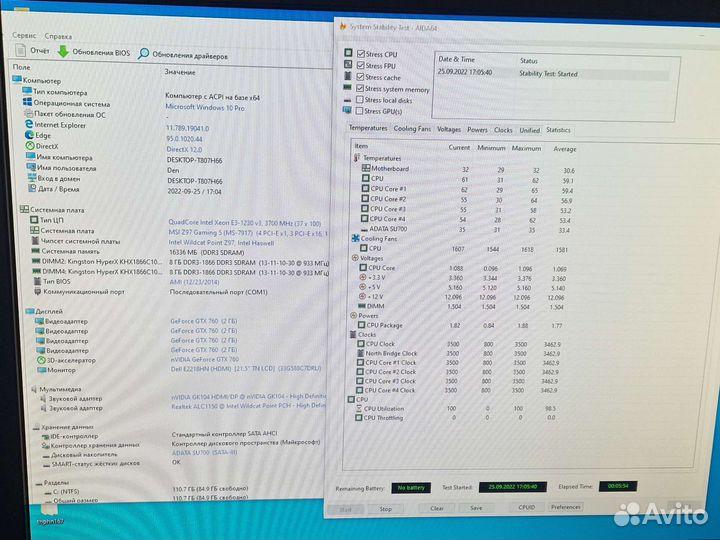The width and height of the screenshot is (720, 540).
Task: Switch to the Powers tab
Action: pyautogui.click(x=477, y=130)
